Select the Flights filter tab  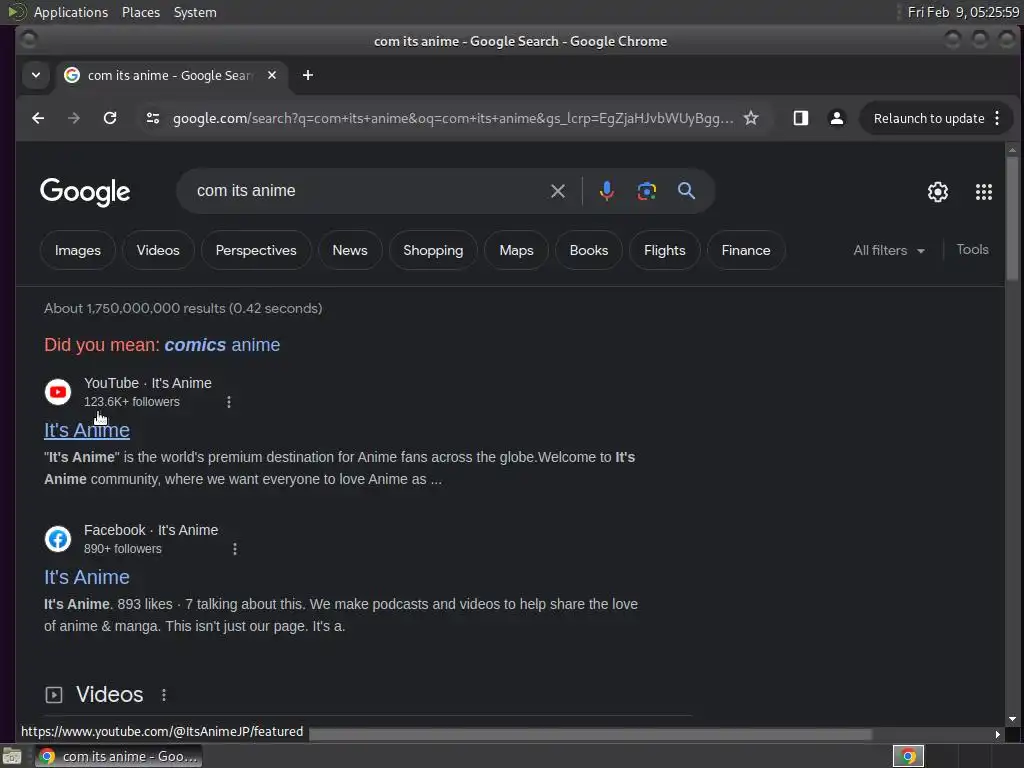click(665, 250)
